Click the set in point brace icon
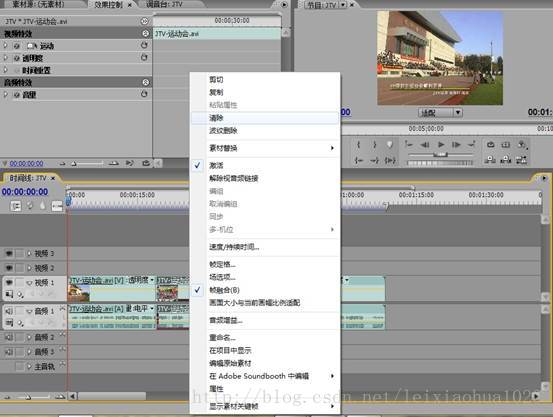 [359, 145]
